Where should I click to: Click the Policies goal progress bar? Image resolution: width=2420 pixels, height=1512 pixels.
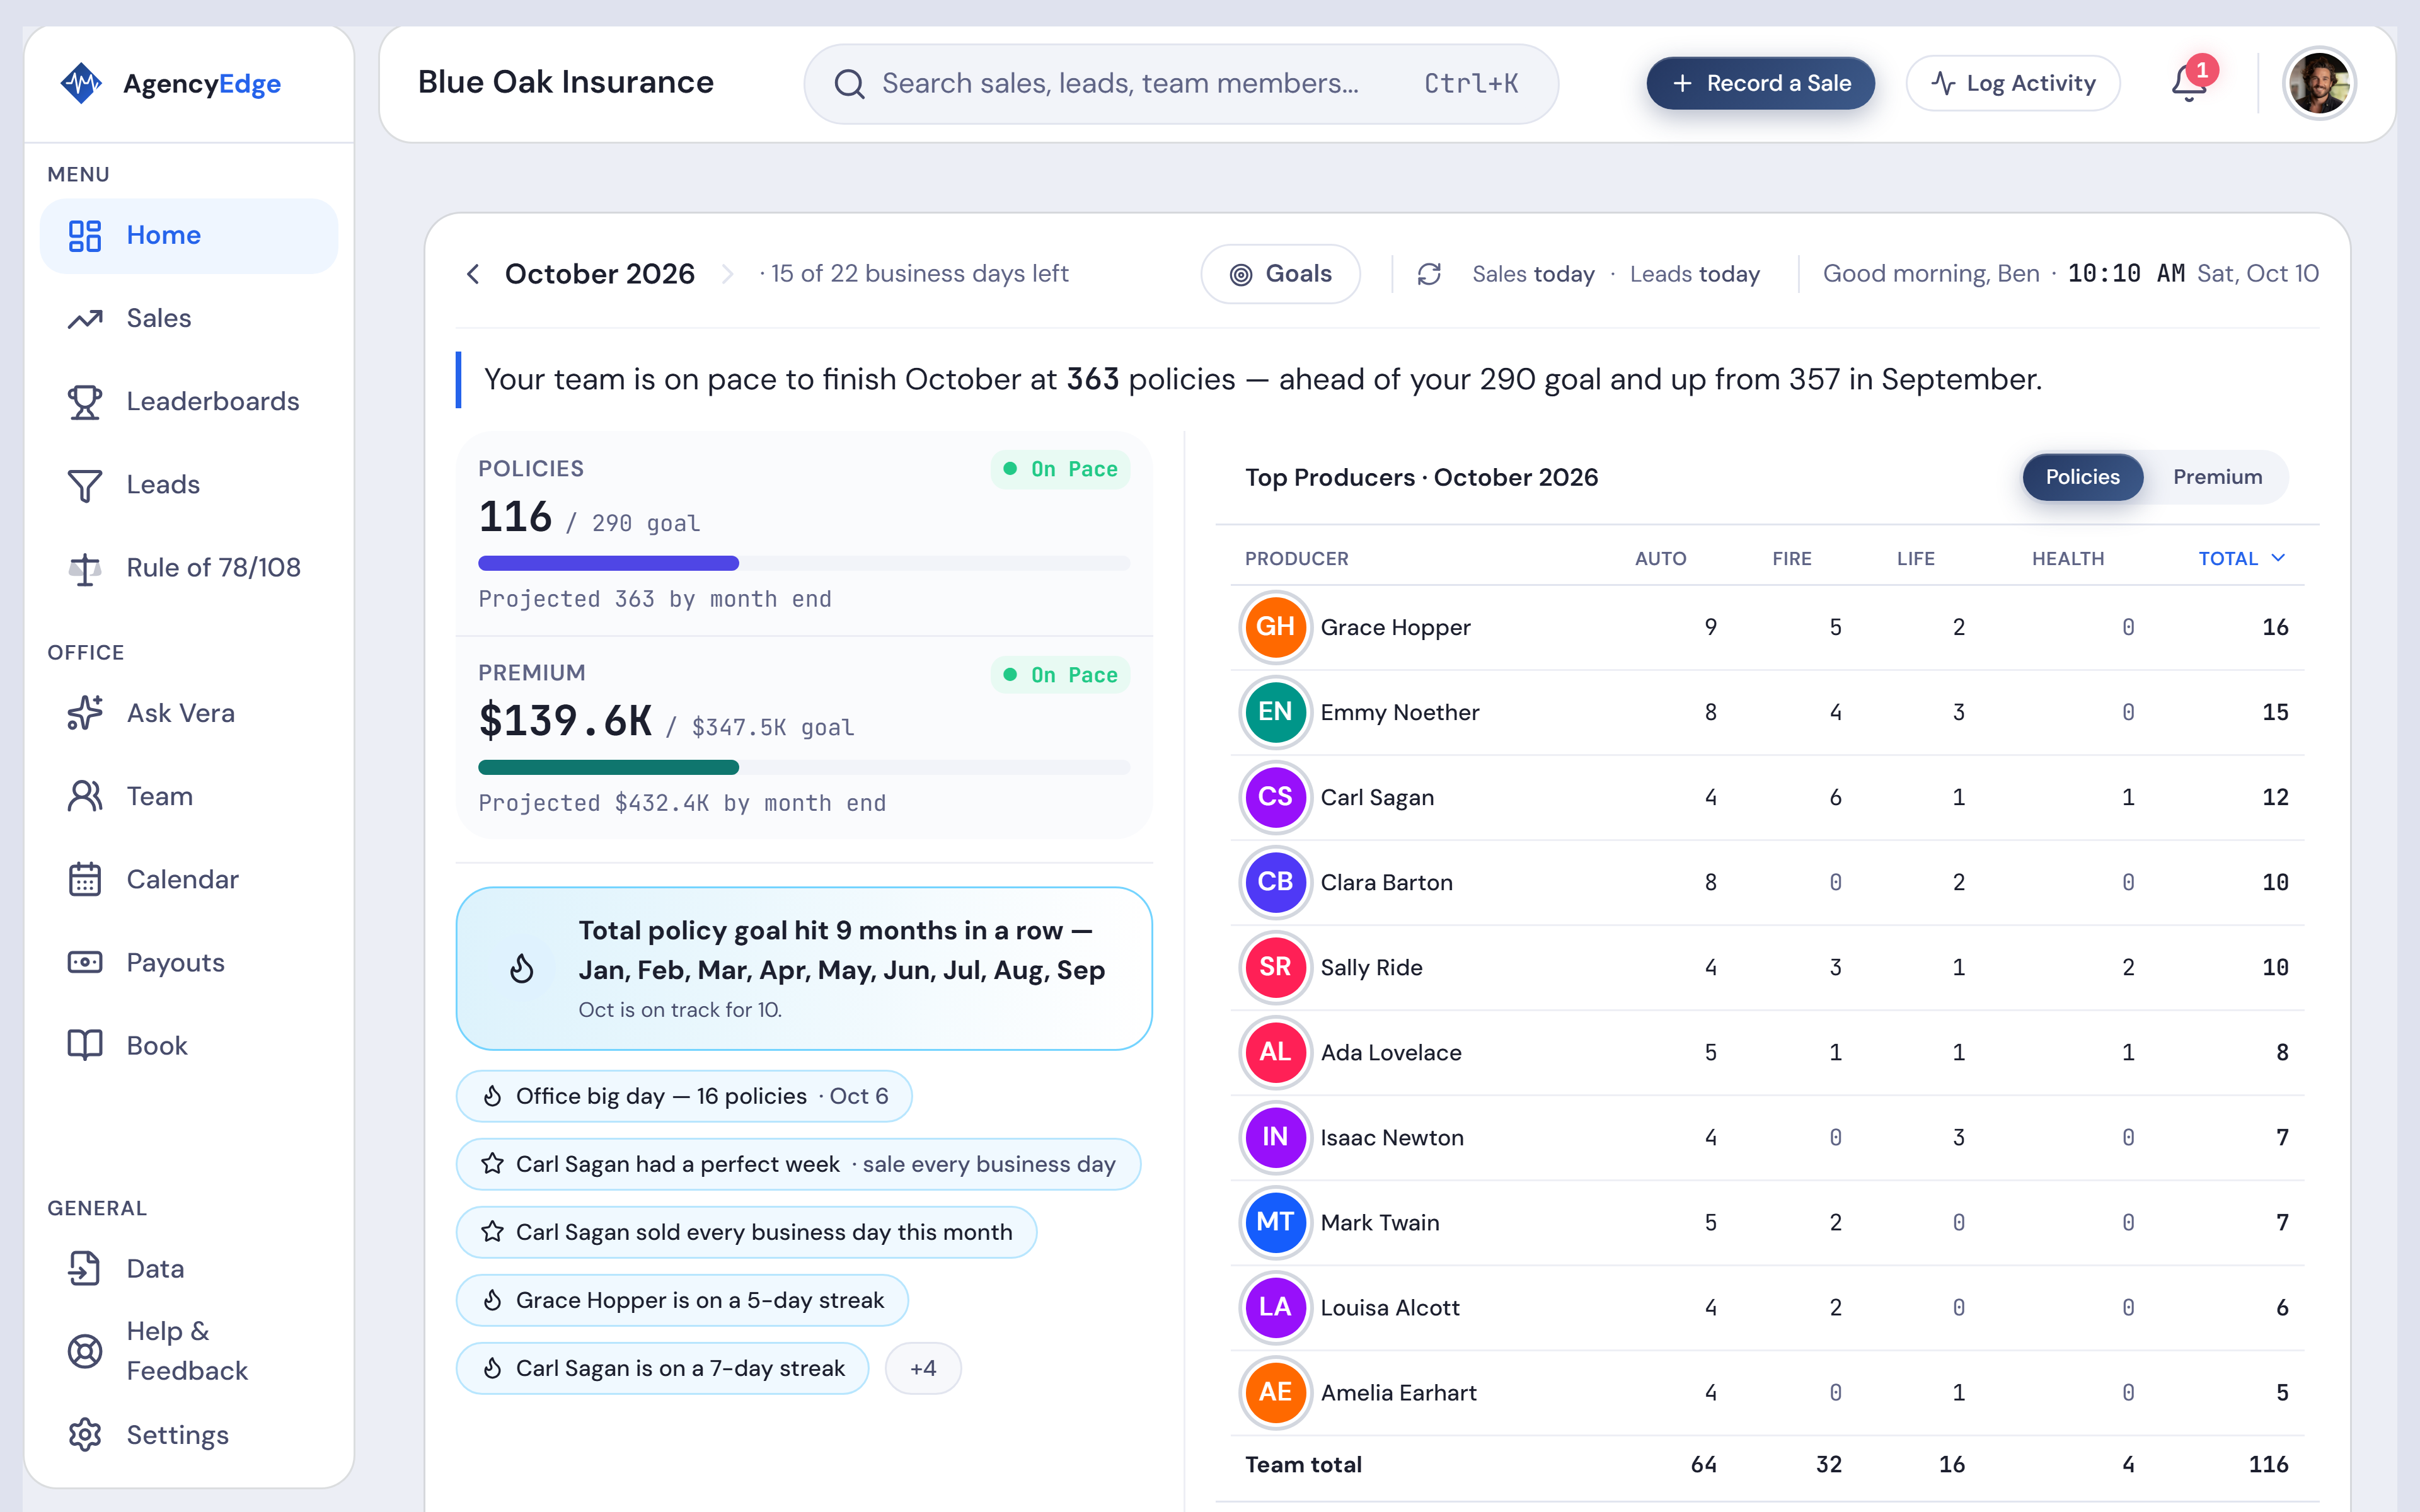point(804,563)
